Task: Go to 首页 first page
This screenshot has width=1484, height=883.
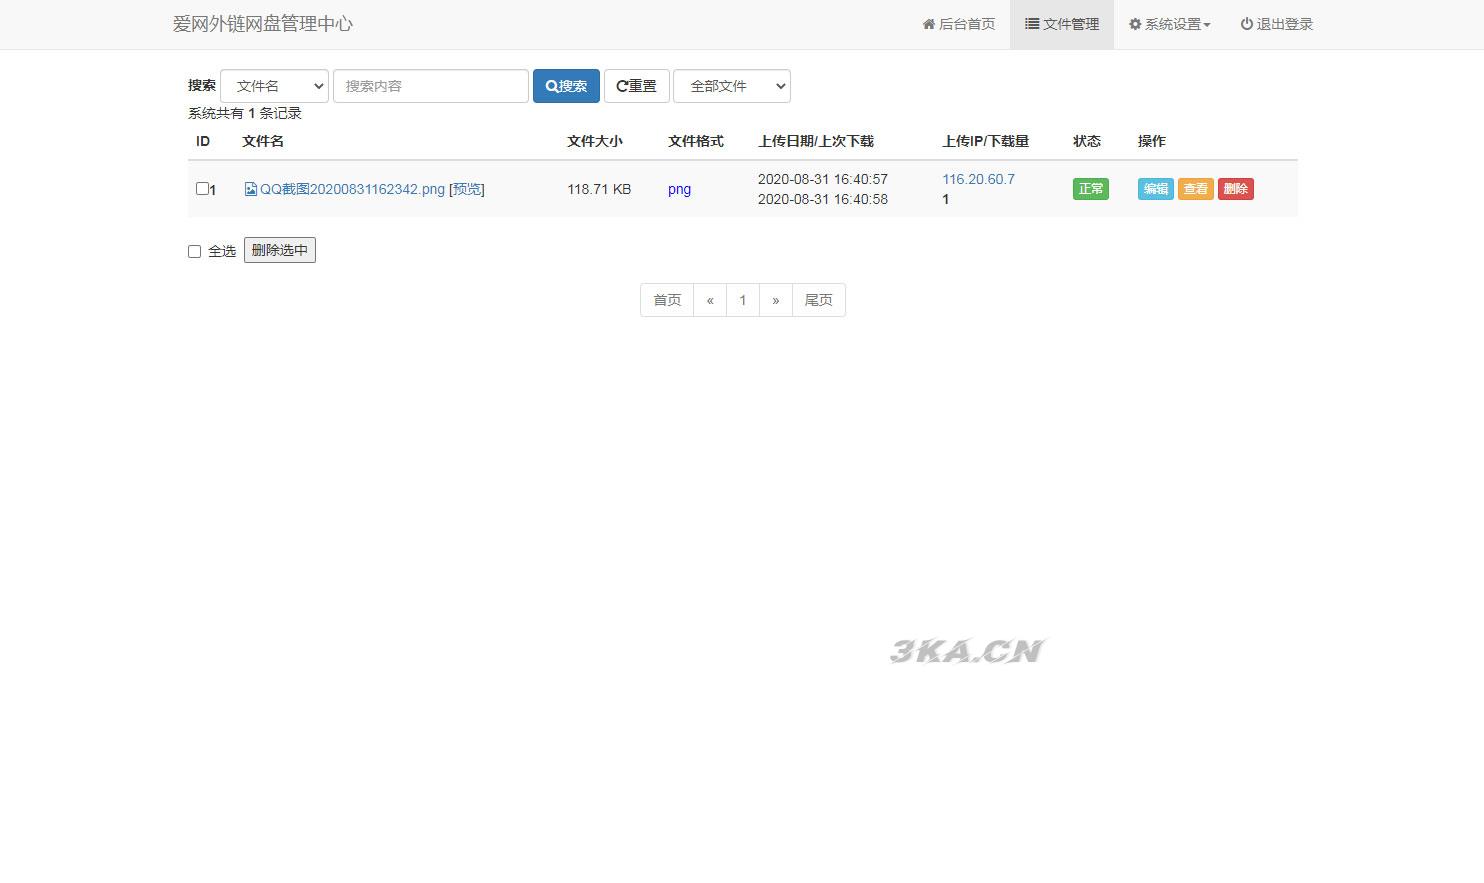Action: pos(667,300)
